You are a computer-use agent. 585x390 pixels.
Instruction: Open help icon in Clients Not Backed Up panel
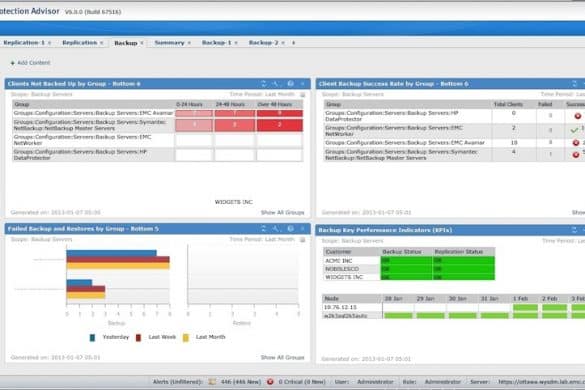(x=290, y=84)
